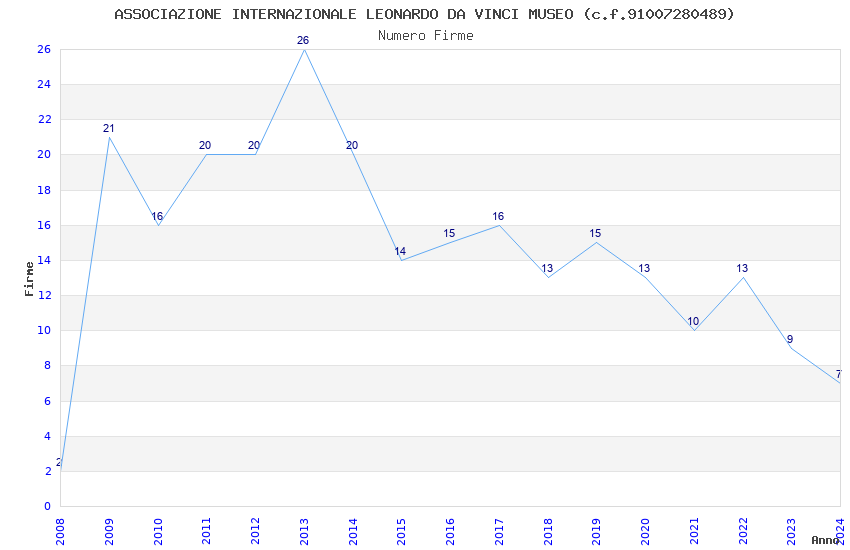Click the data label 20 above 2014

tap(352, 145)
